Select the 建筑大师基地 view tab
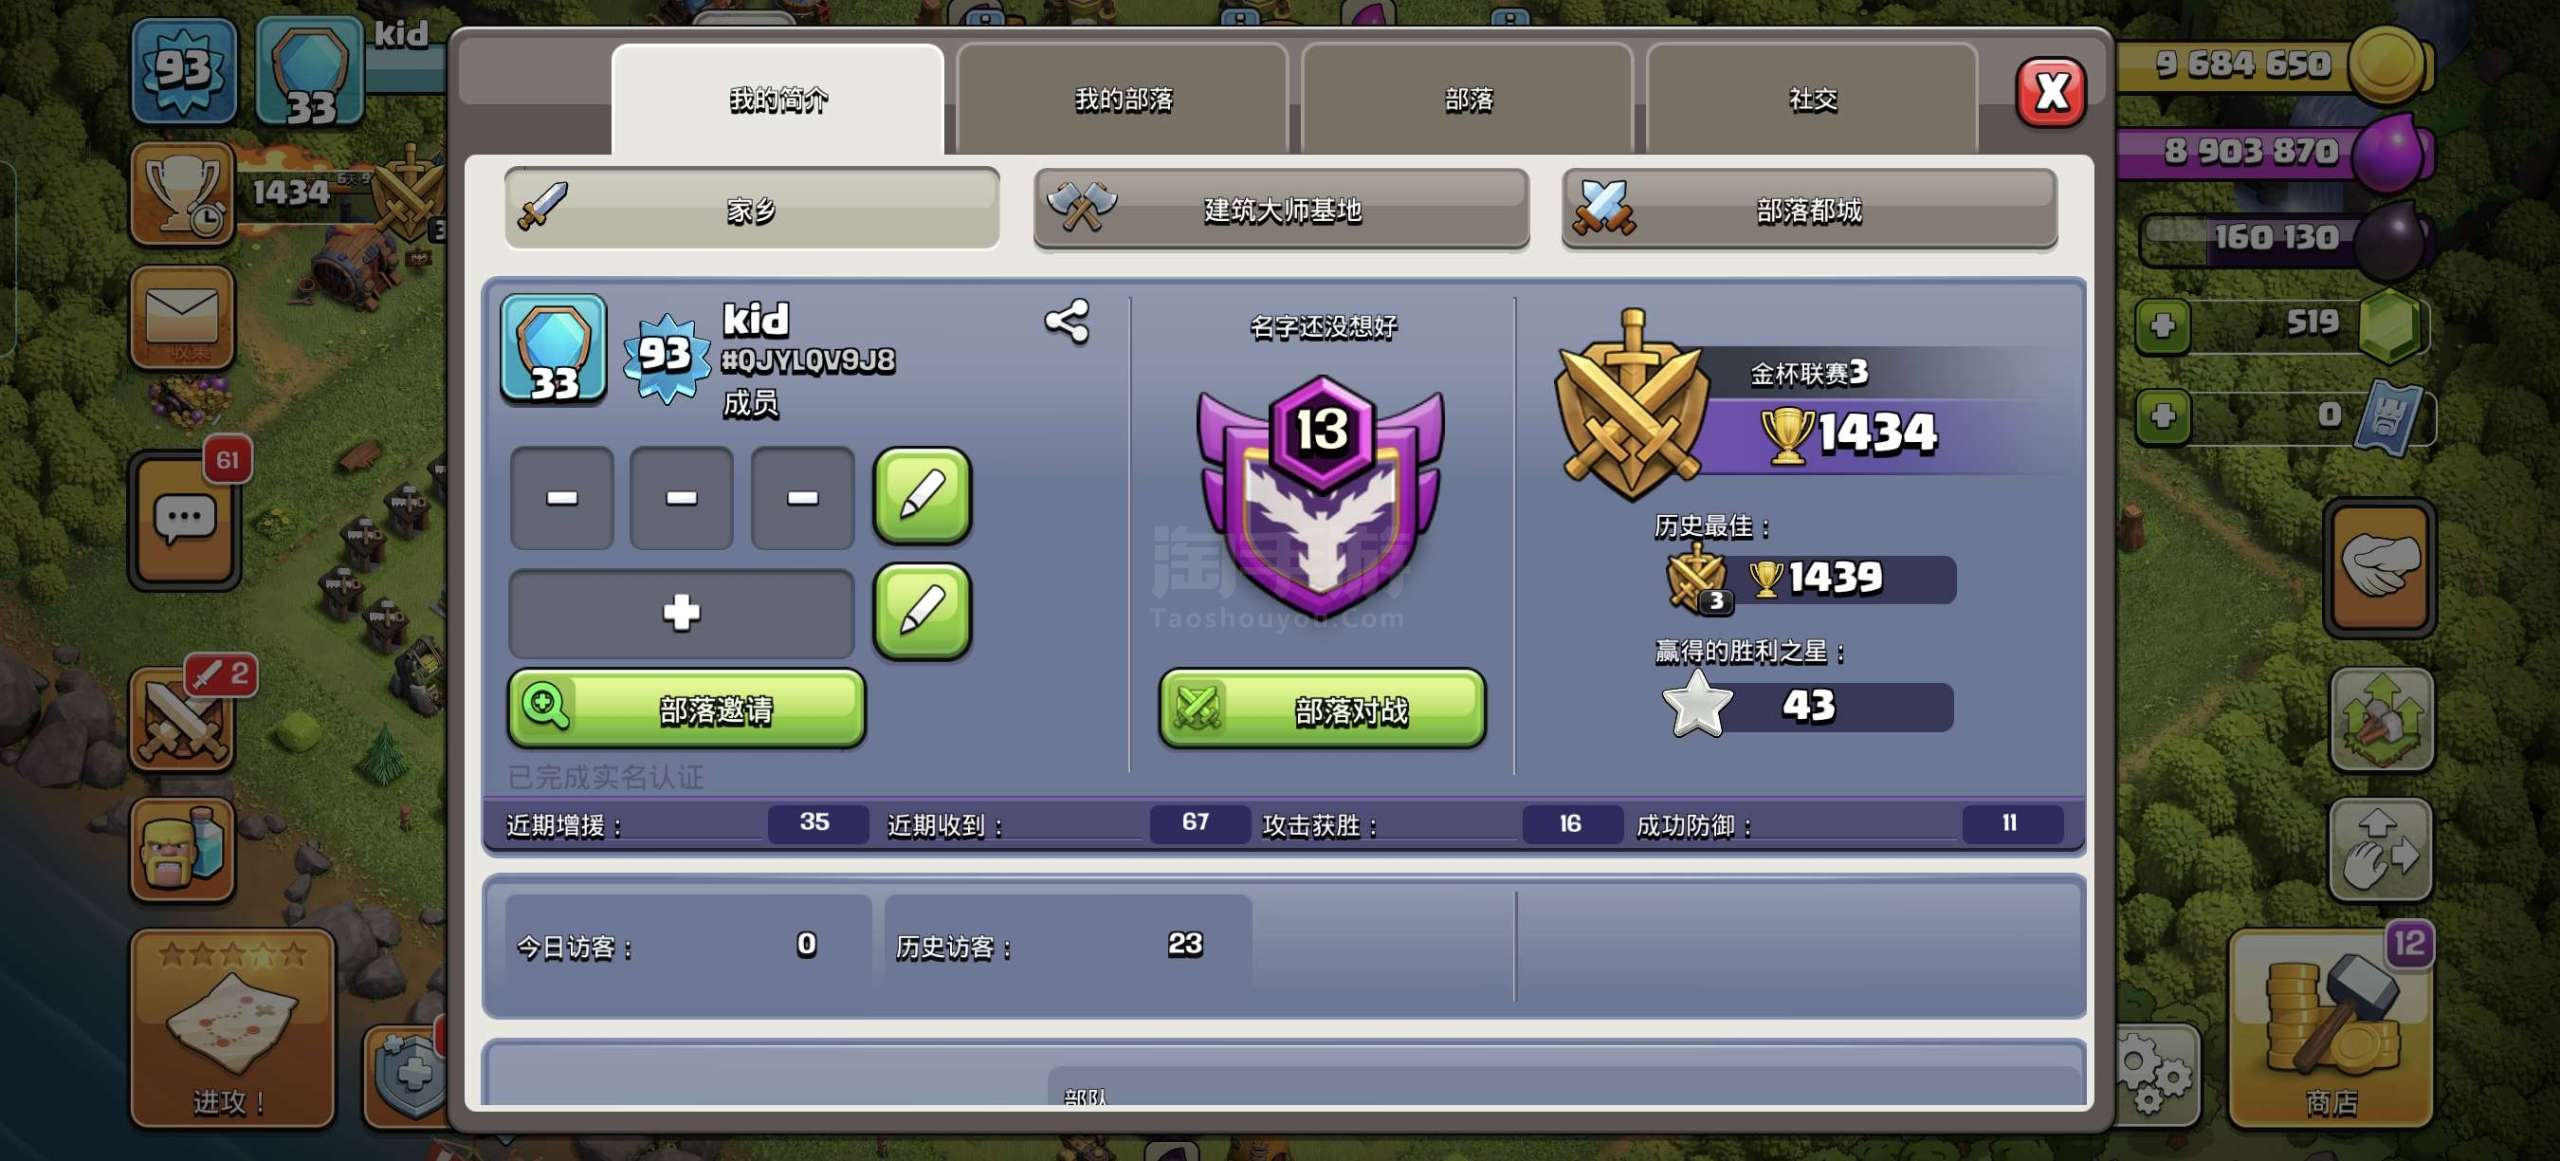Screen dimensions: 2560x1161 pyautogui.click(x=1282, y=210)
